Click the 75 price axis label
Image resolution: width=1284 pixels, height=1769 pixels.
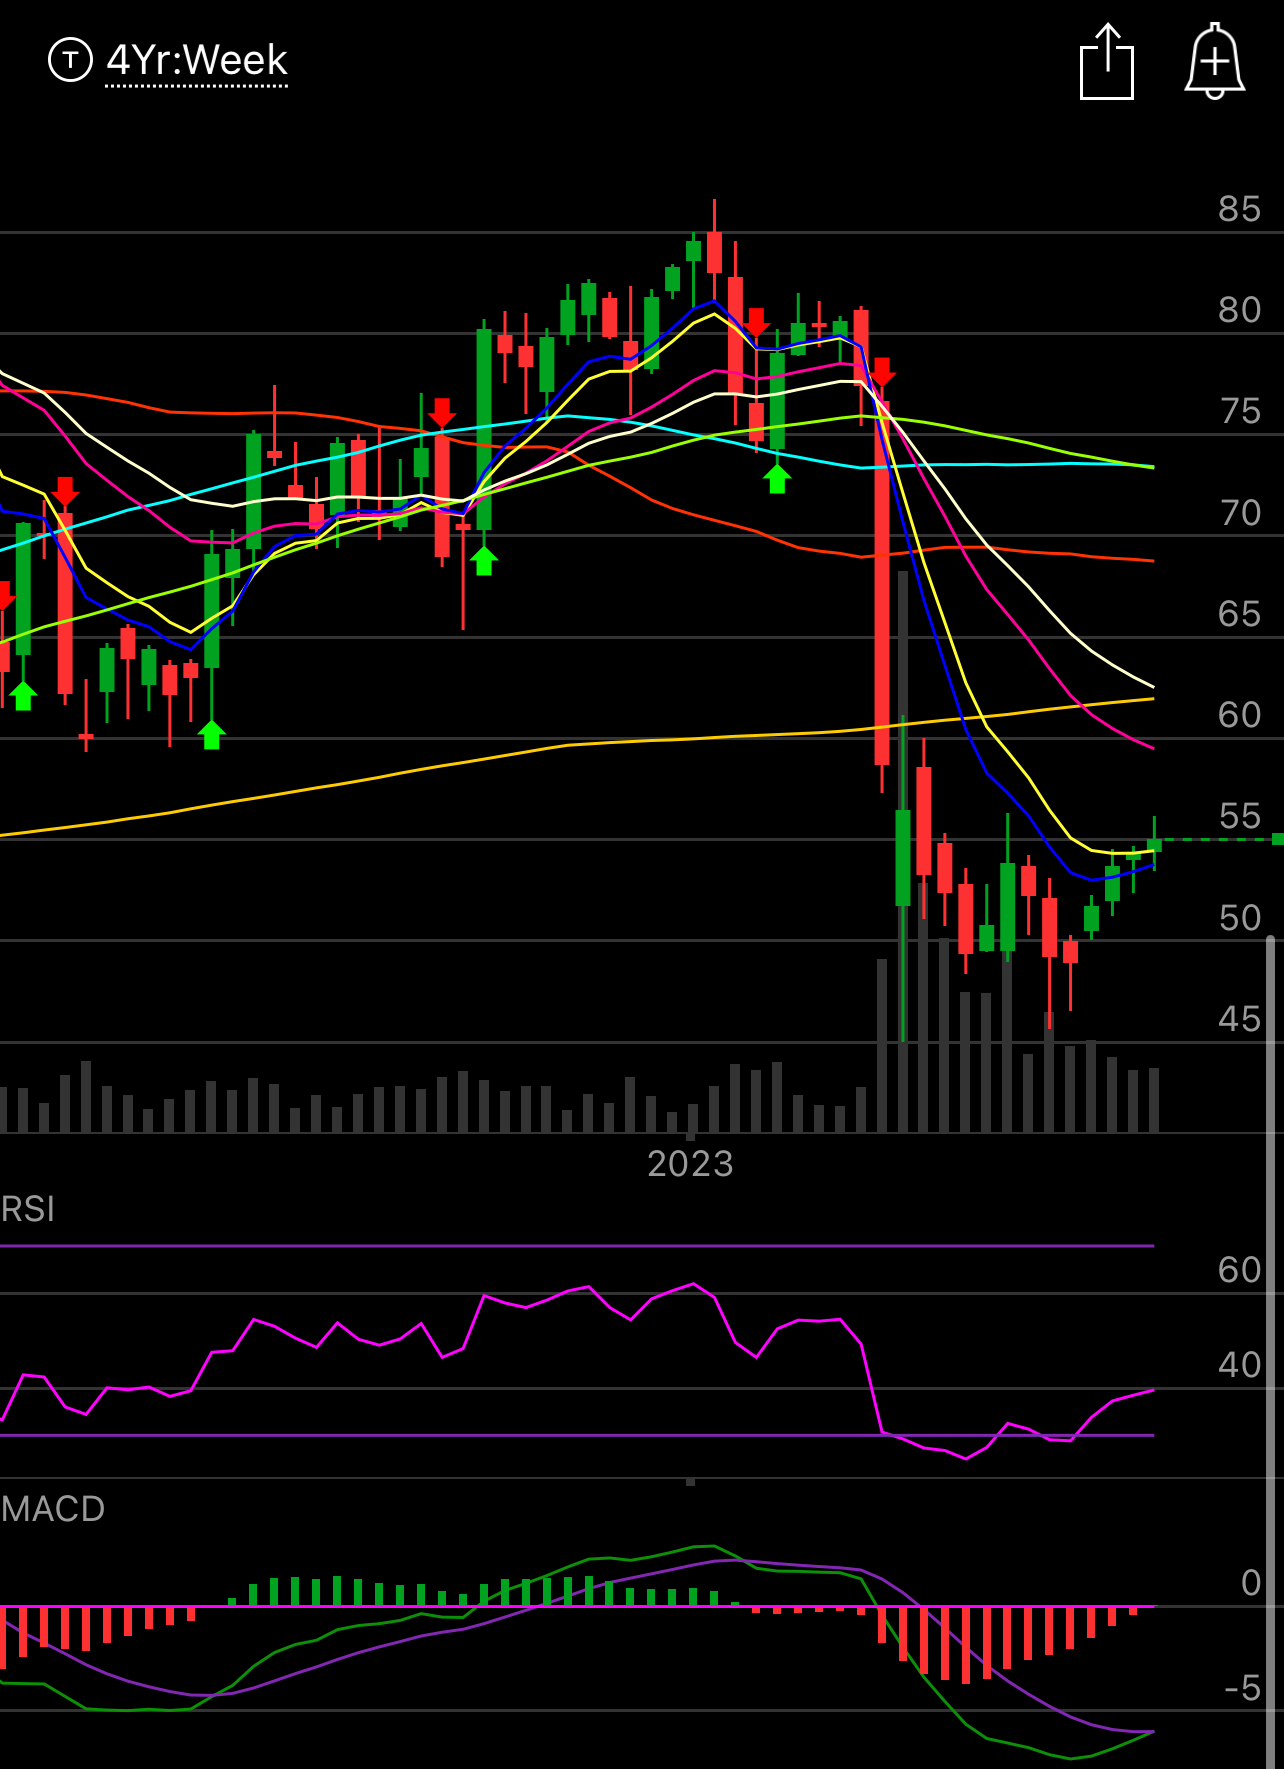pyautogui.click(x=1240, y=411)
